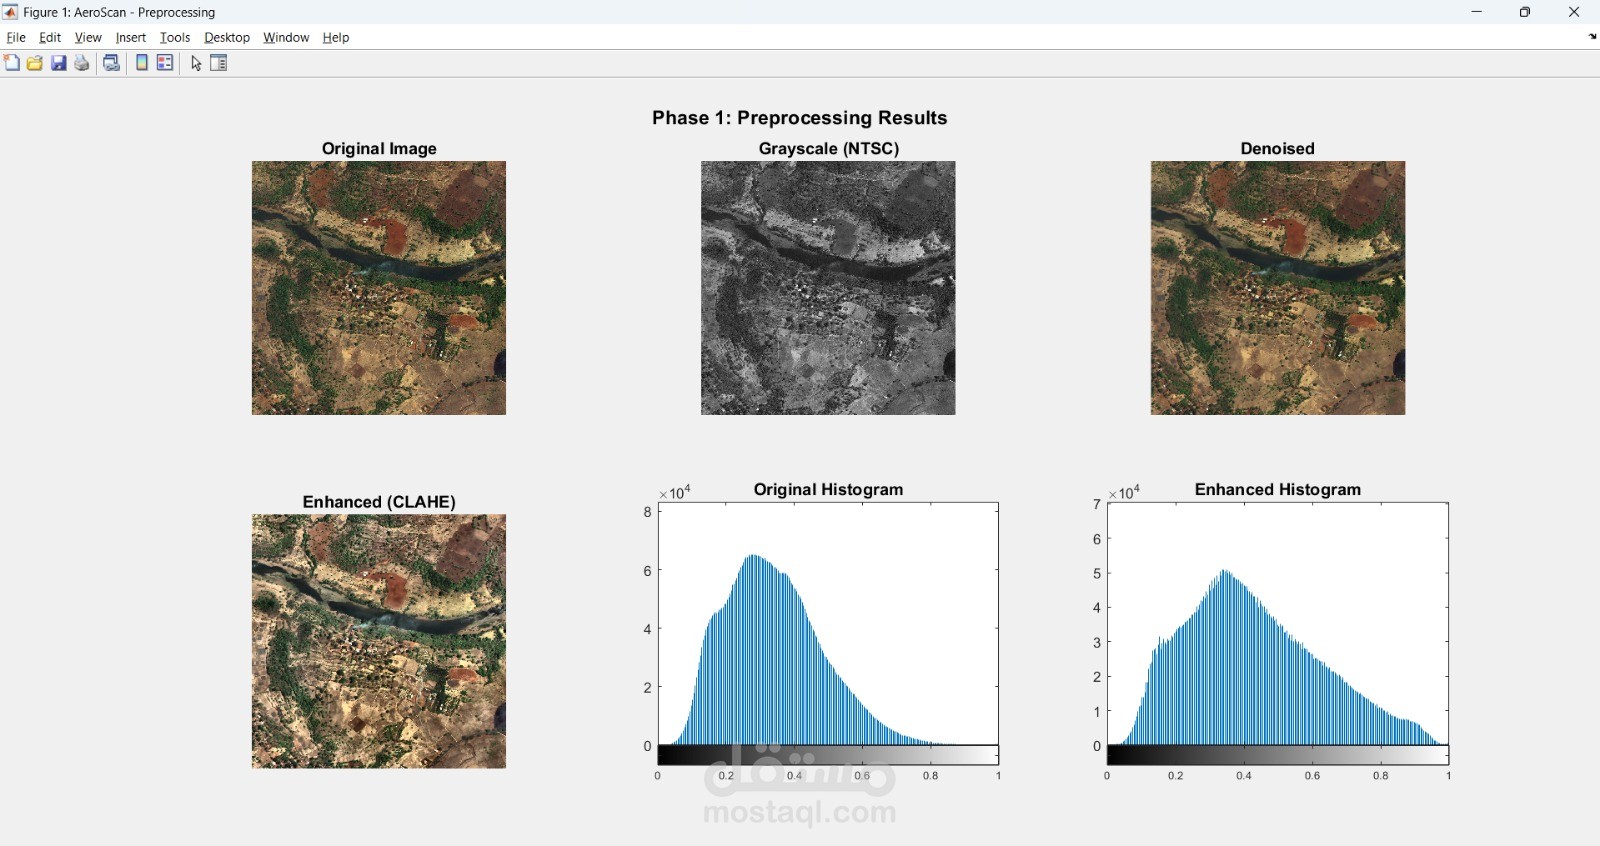Open the File menu
Viewport: 1600px width, 846px height.
click(x=16, y=38)
